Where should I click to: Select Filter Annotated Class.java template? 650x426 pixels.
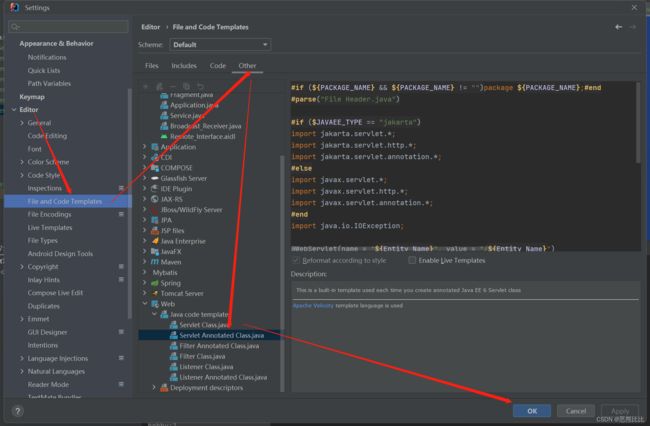[x=222, y=345]
